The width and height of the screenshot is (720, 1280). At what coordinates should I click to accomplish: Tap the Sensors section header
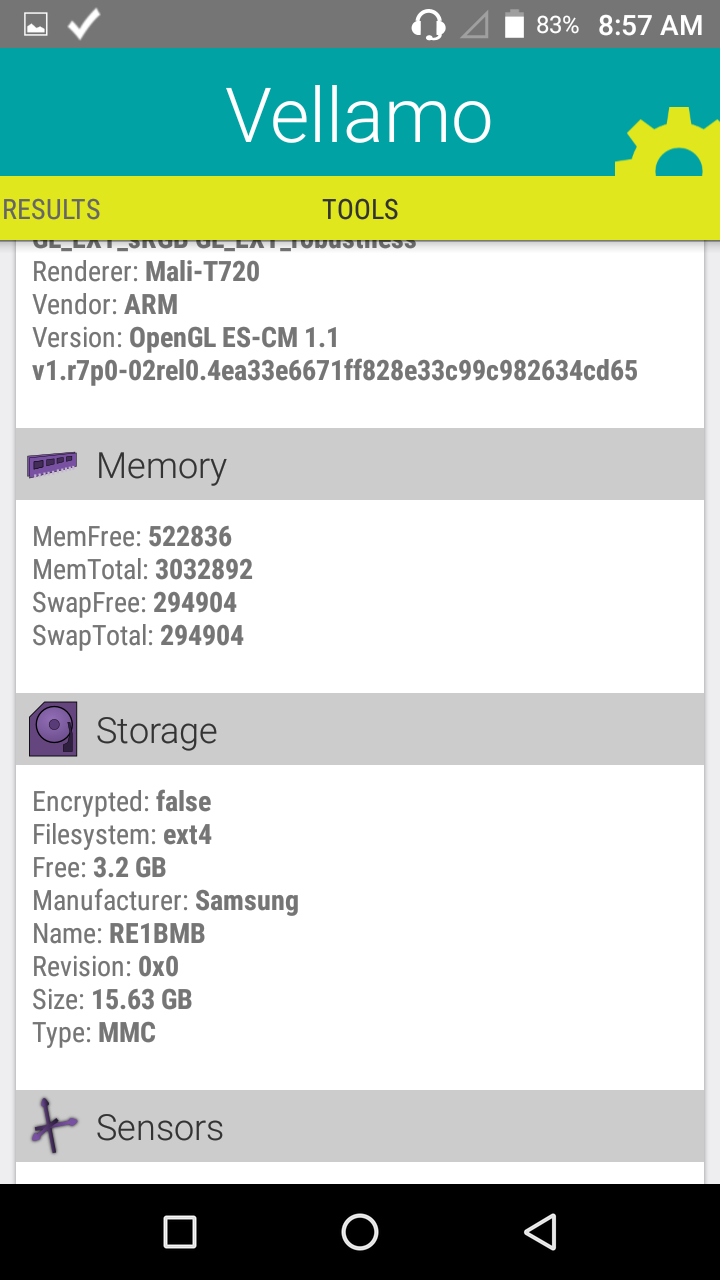[360, 1127]
